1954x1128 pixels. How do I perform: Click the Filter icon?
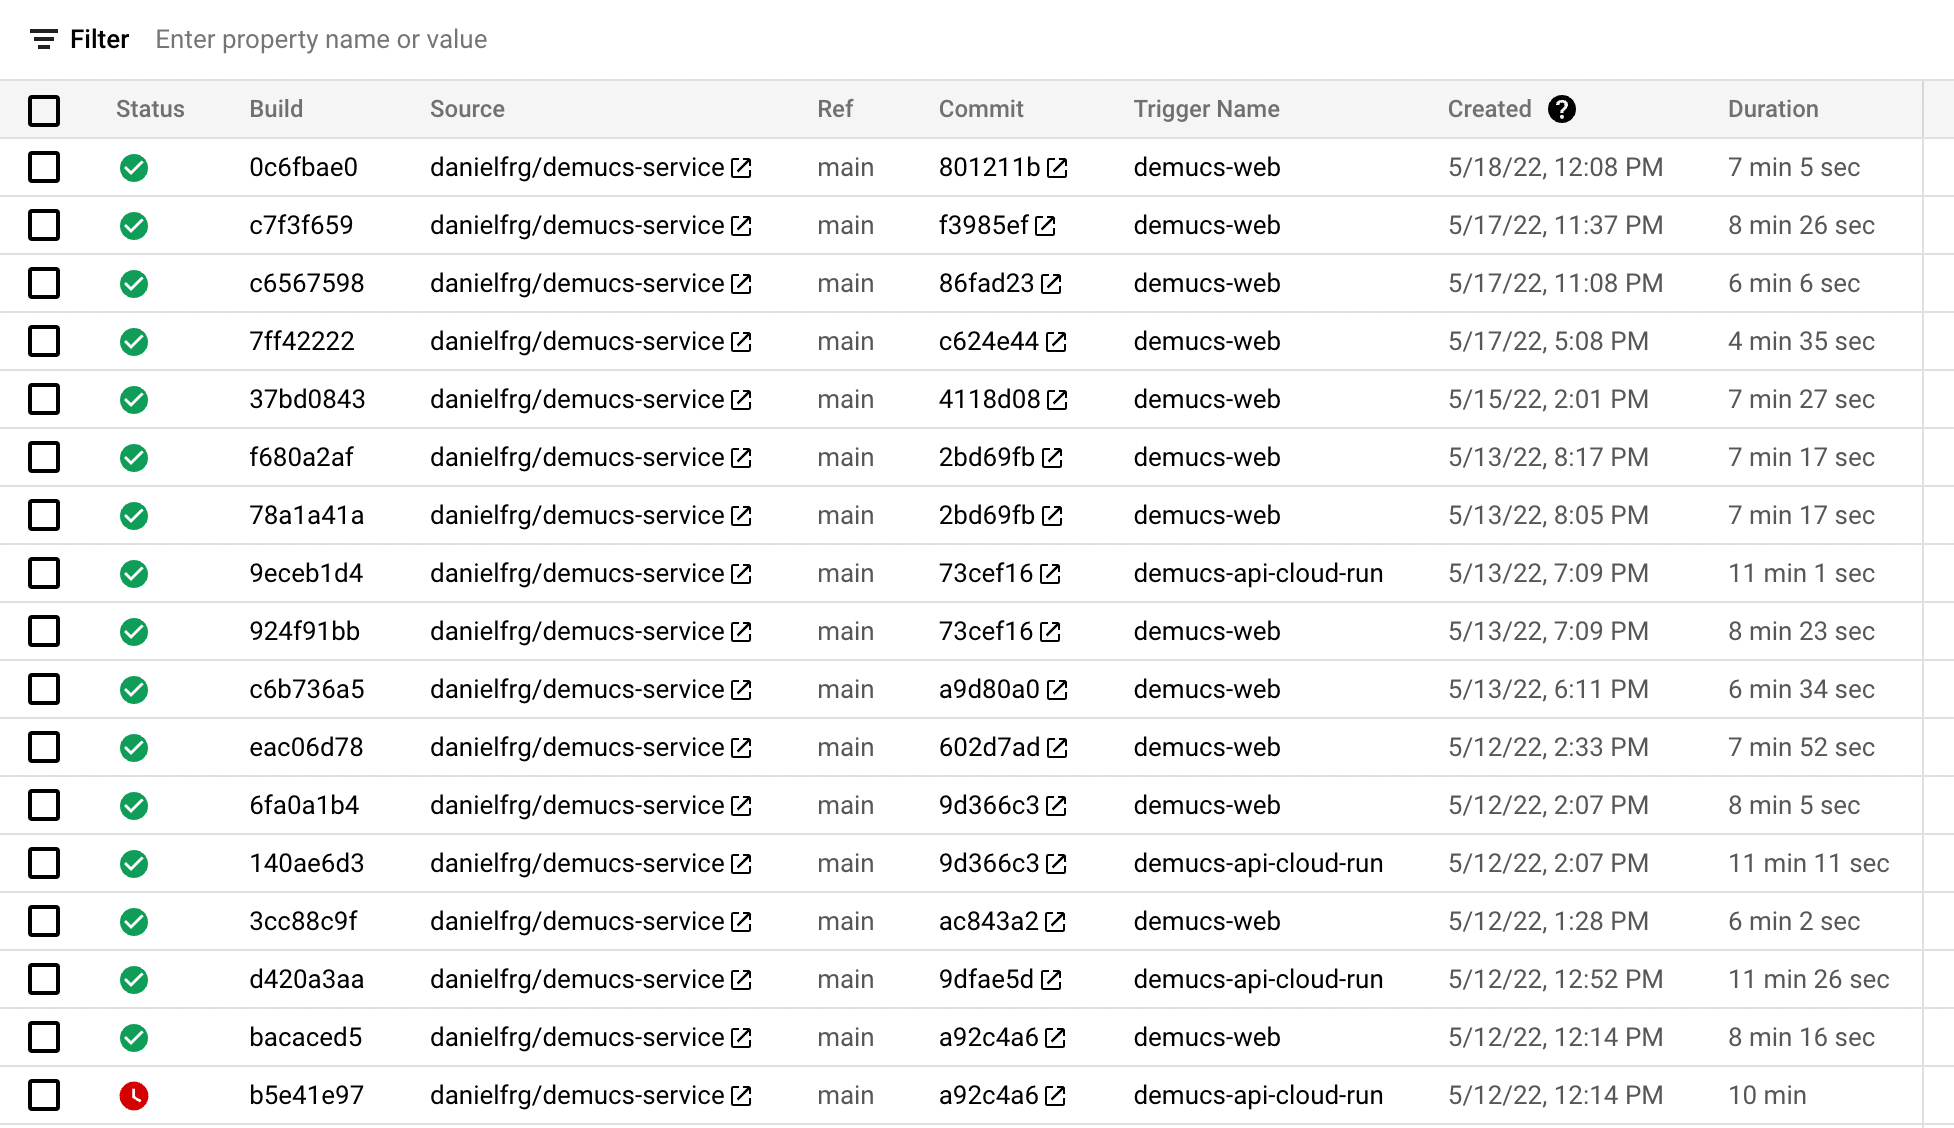click(x=43, y=39)
